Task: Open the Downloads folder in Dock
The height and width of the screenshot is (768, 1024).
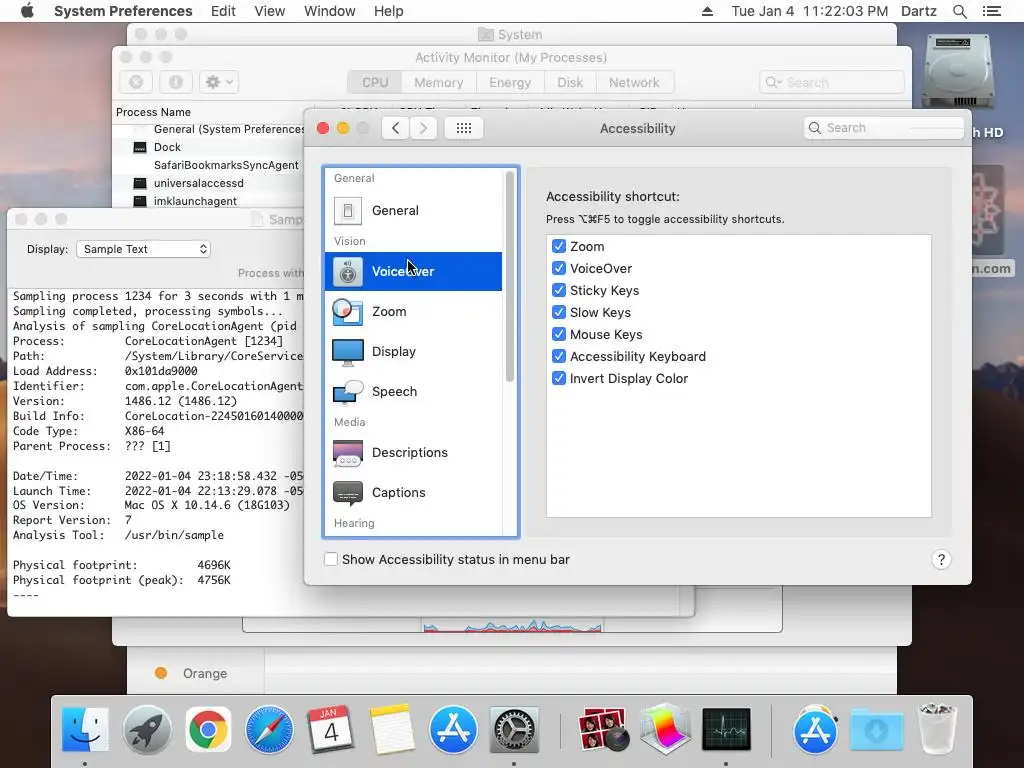Action: 876,729
